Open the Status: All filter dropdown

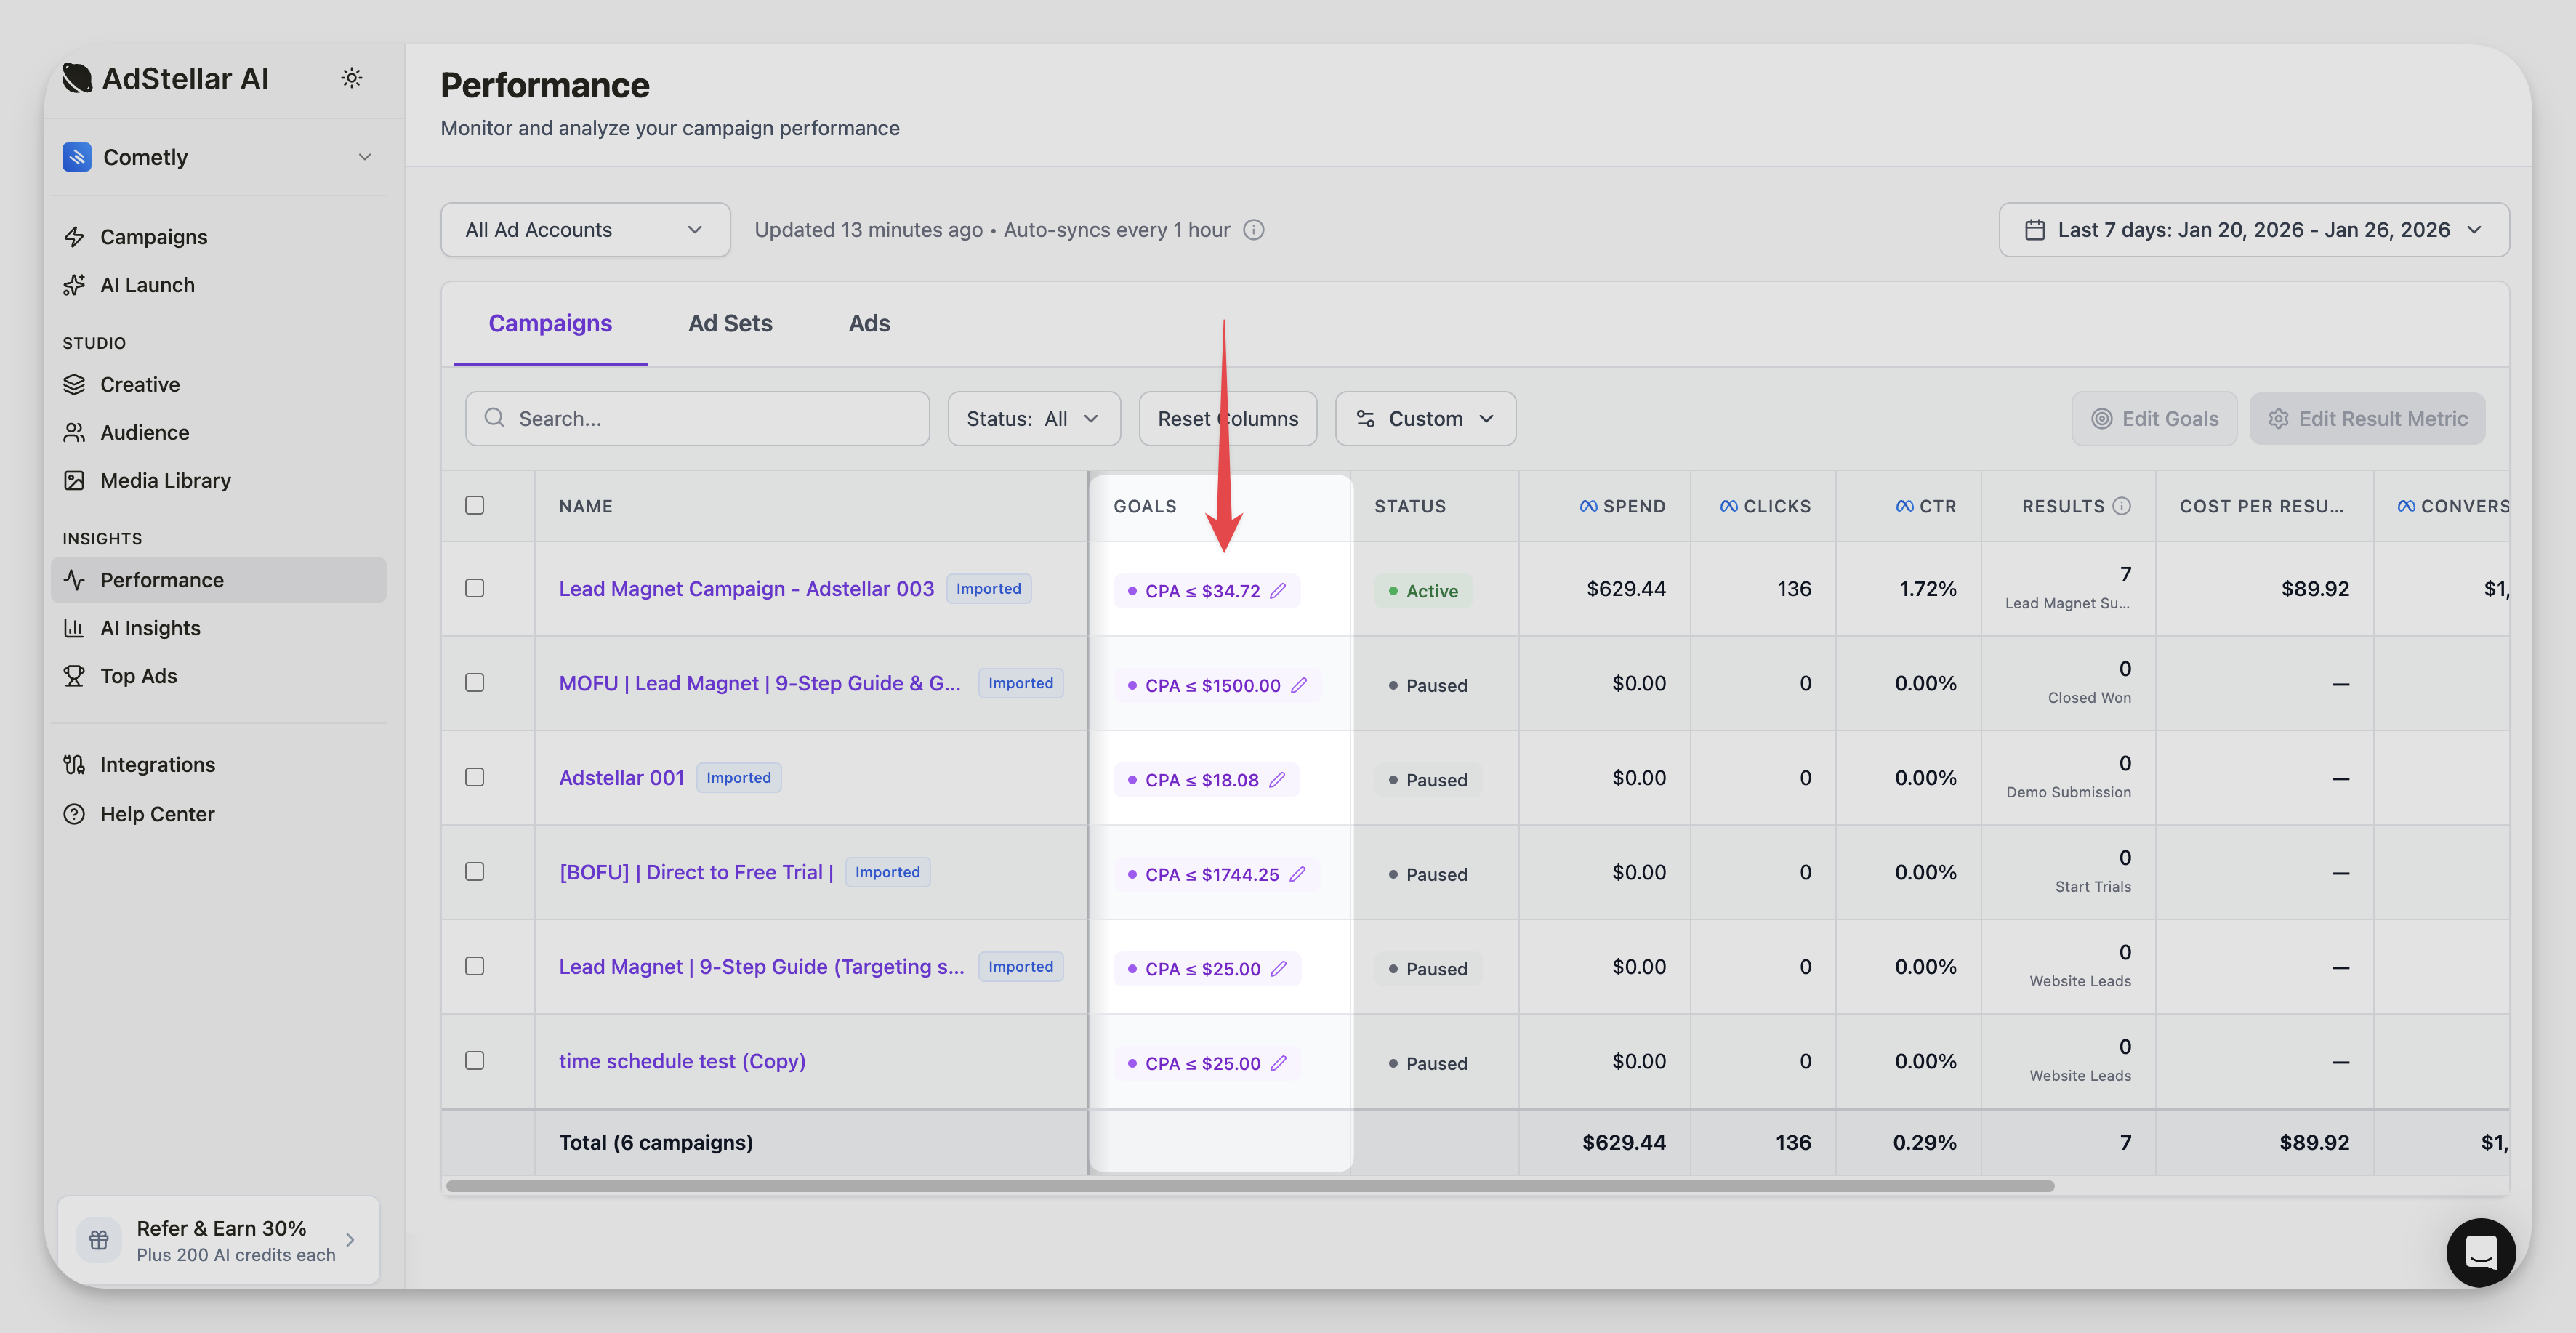pos(1033,419)
